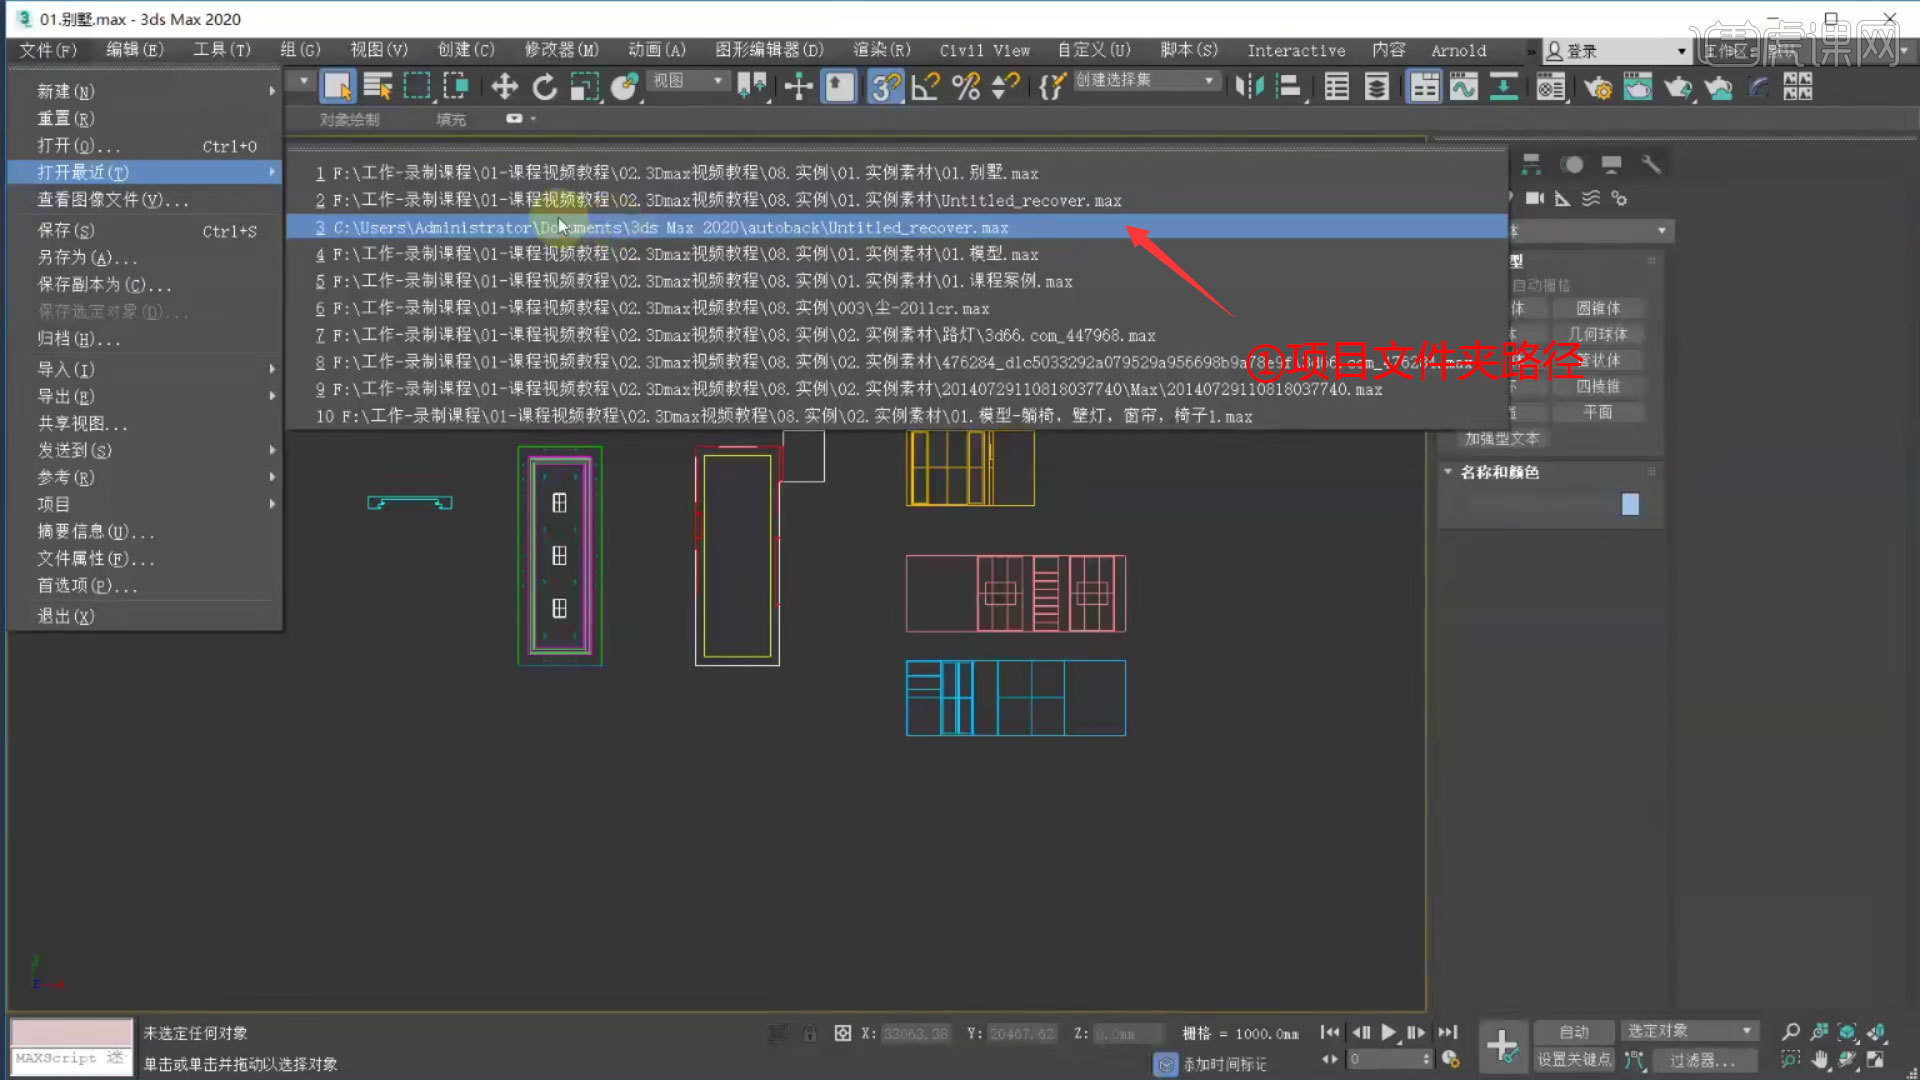
Task: Click Select and Place tool
Action: pyautogui.click(x=624, y=87)
